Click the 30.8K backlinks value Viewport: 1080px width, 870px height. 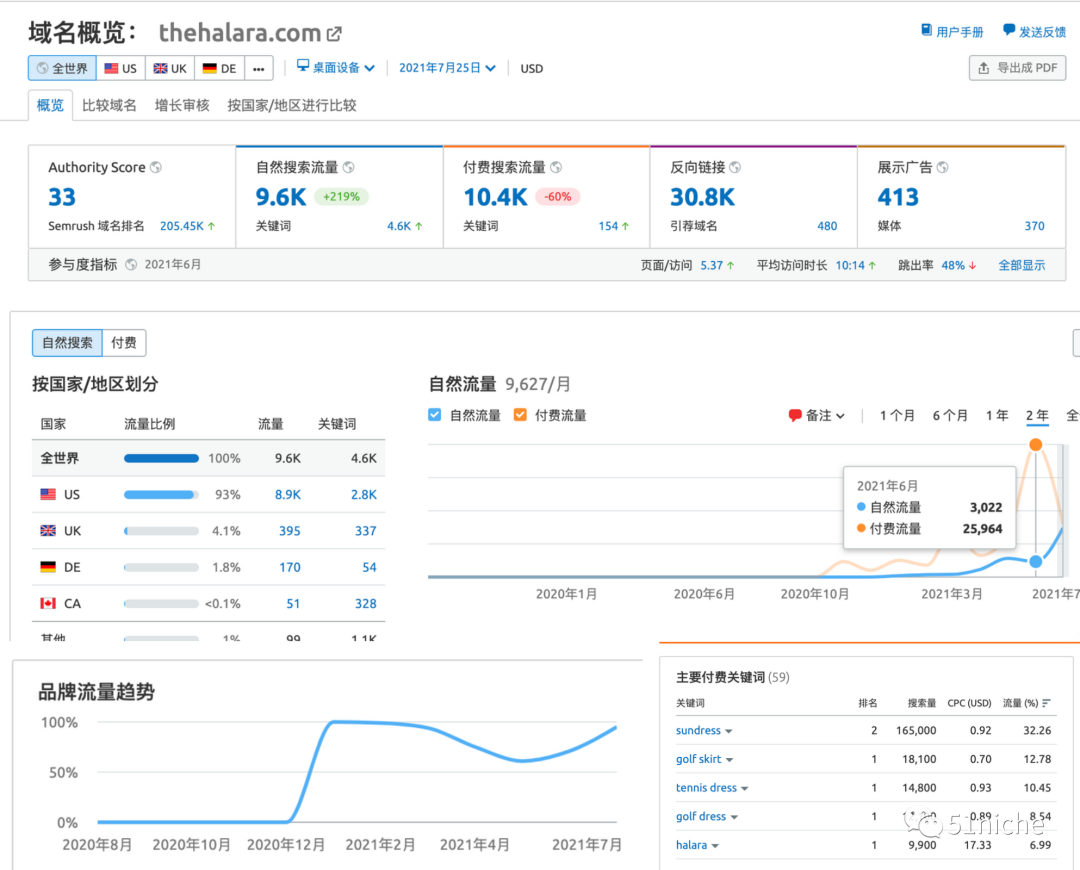pyautogui.click(x=703, y=197)
